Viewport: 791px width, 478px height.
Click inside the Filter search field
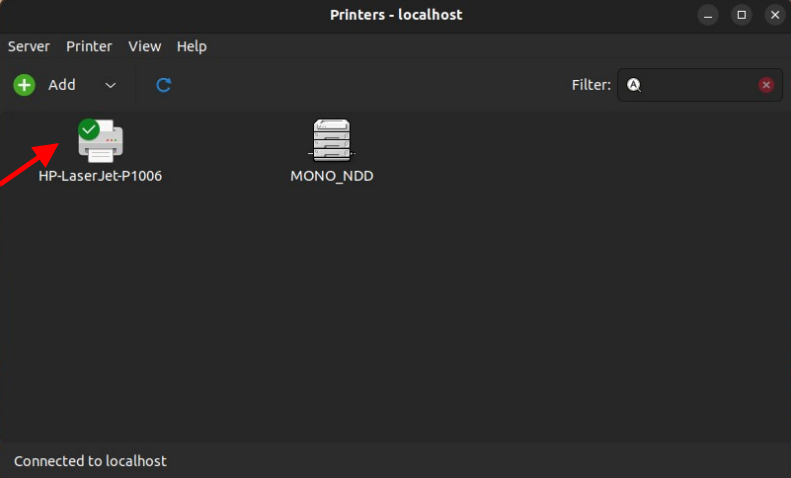pos(700,85)
